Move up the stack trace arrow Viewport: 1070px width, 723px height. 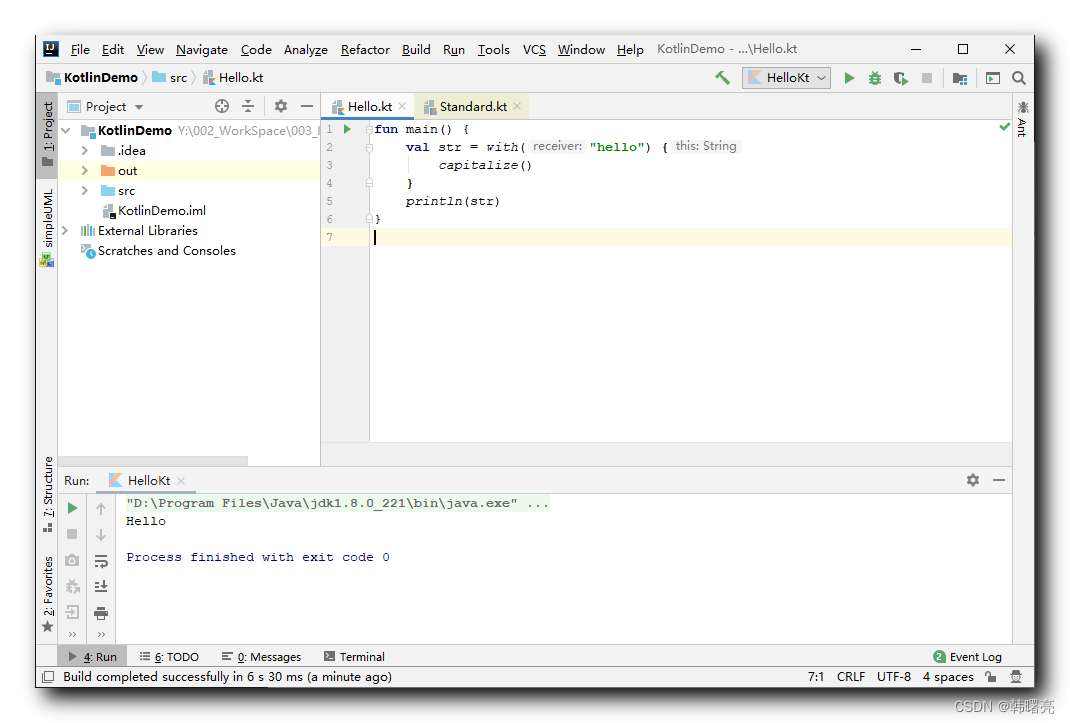click(101, 509)
